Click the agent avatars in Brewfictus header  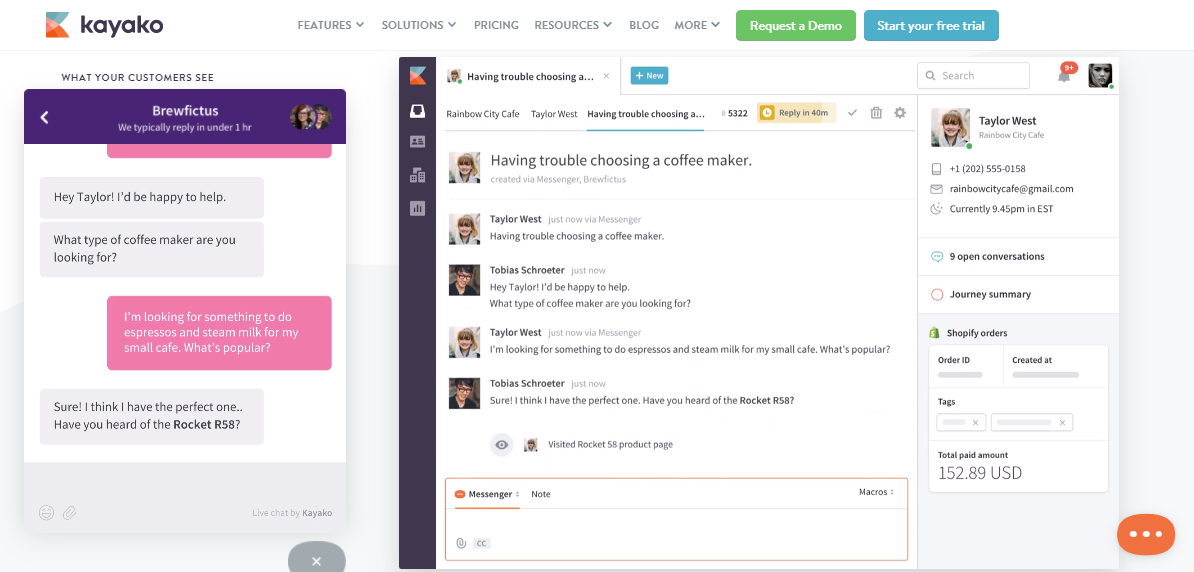[x=311, y=117]
